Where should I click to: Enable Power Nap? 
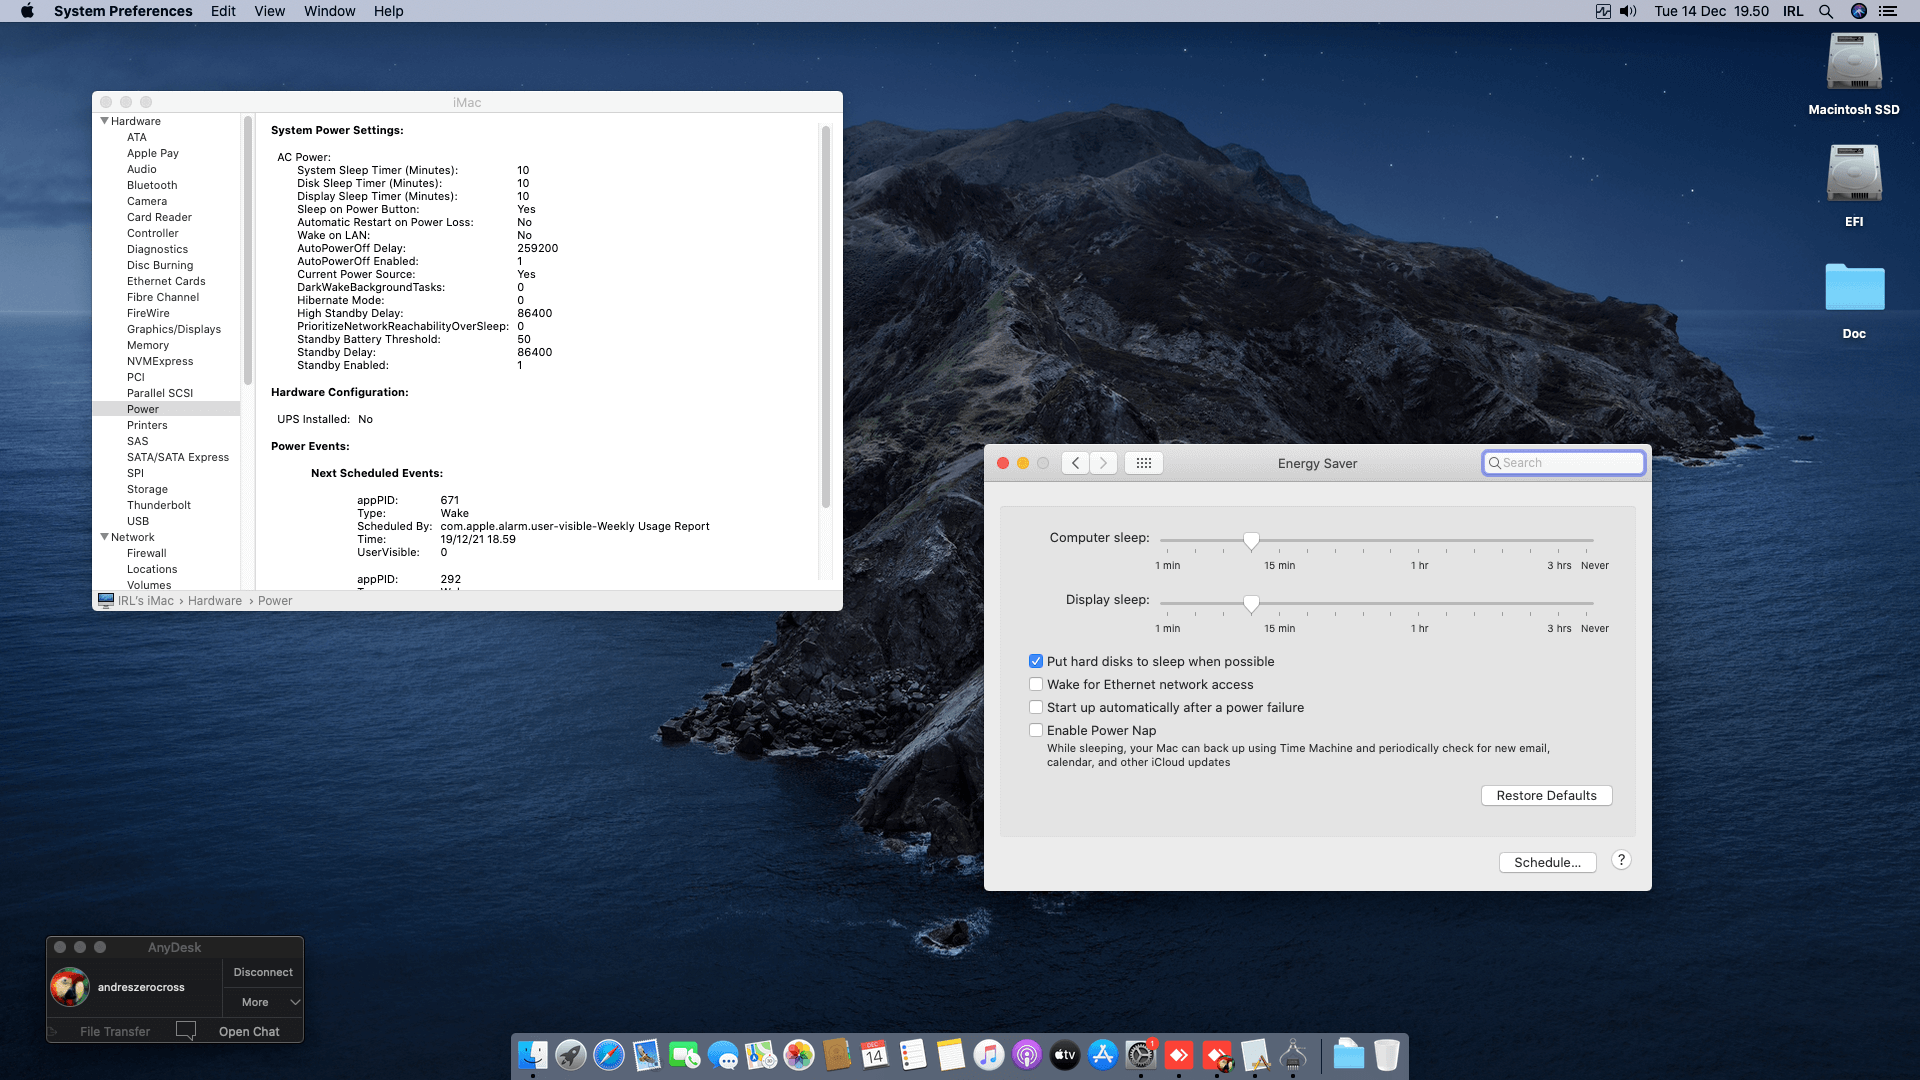coord(1036,730)
